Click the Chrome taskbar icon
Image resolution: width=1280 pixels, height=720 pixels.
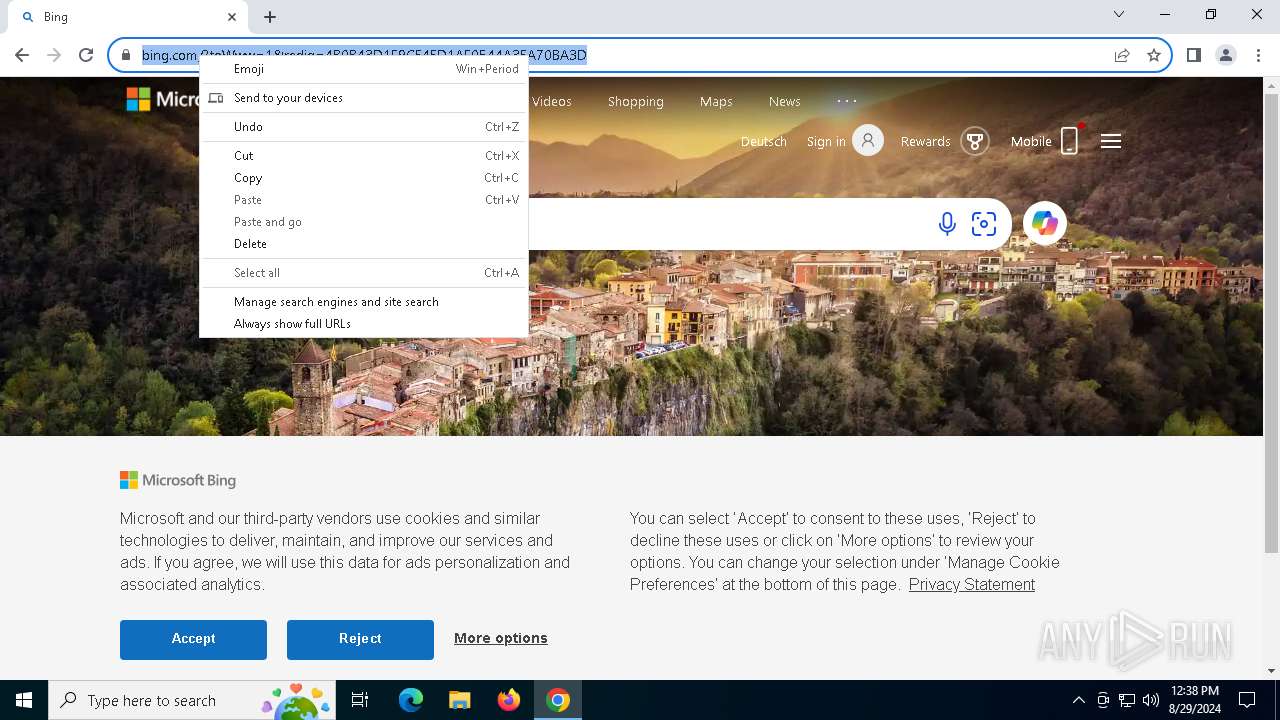(x=558, y=700)
